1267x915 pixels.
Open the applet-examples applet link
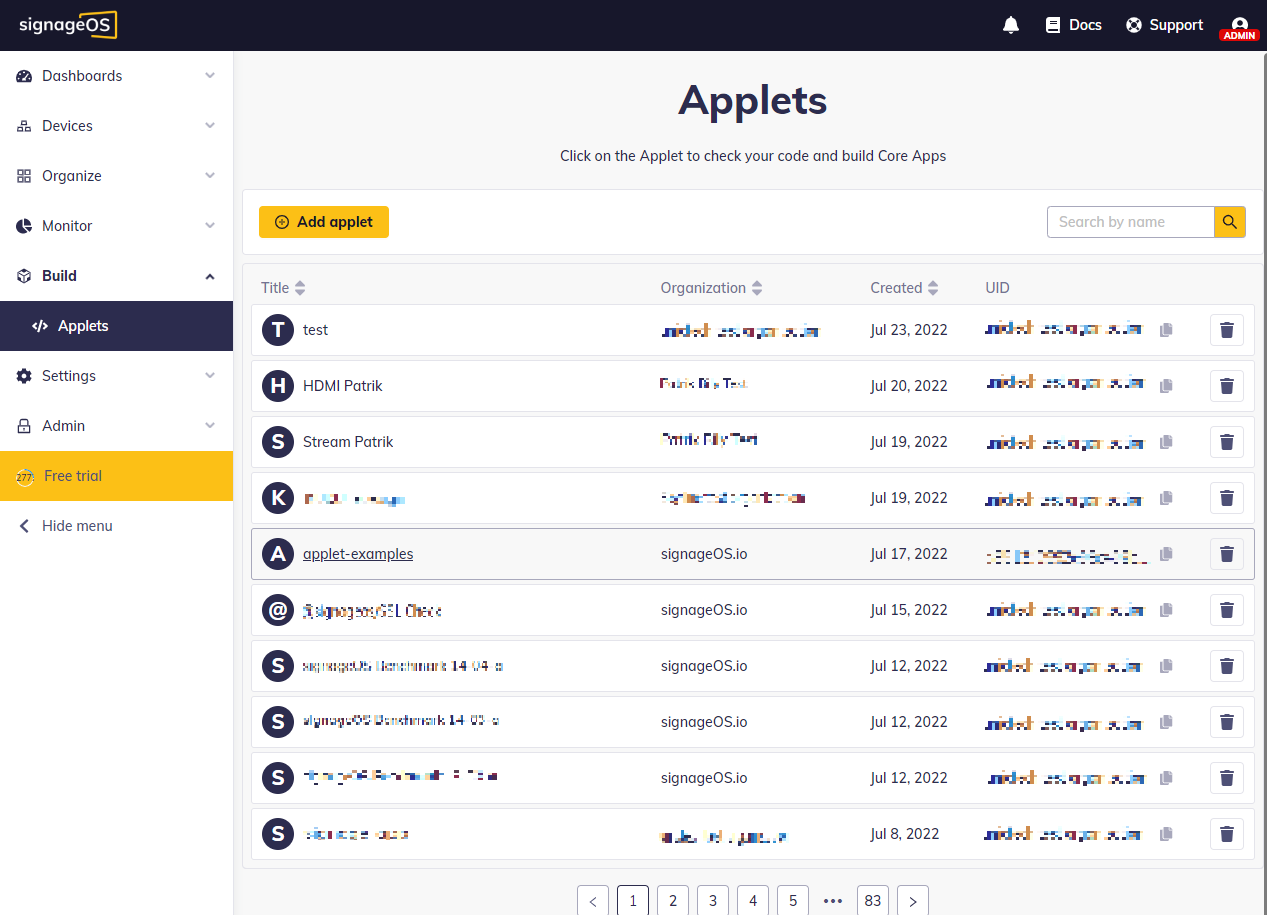click(357, 553)
